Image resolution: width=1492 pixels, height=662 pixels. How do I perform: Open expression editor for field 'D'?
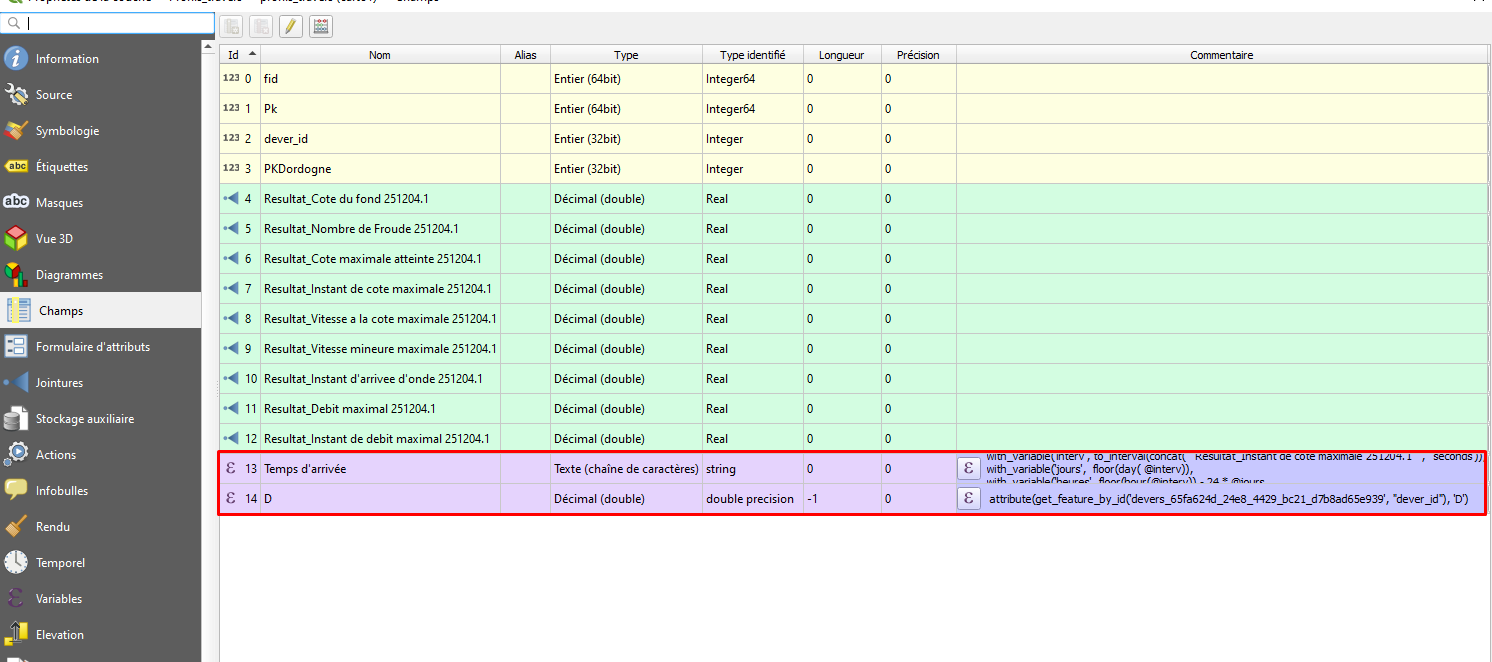[967, 498]
